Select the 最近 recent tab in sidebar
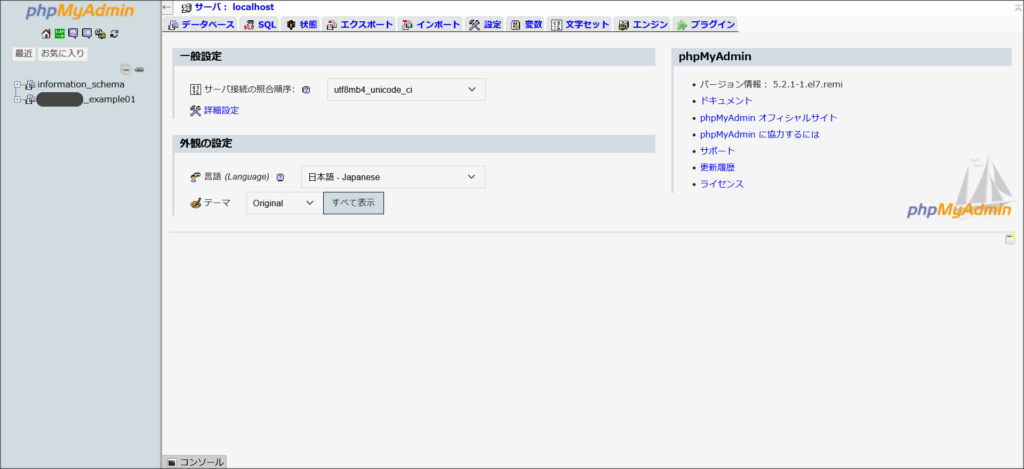The height and width of the screenshot is (469, 1024). [x=24, y=54]
